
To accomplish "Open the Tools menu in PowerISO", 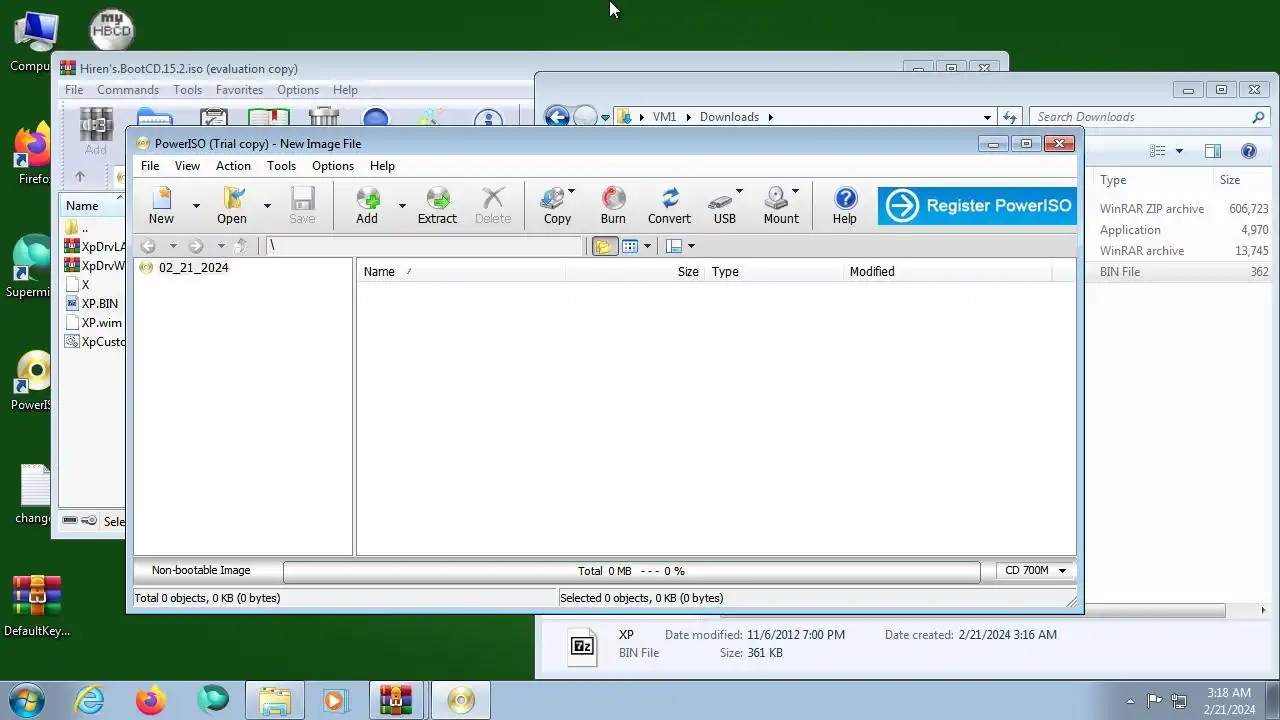I will tap(281, 166).
